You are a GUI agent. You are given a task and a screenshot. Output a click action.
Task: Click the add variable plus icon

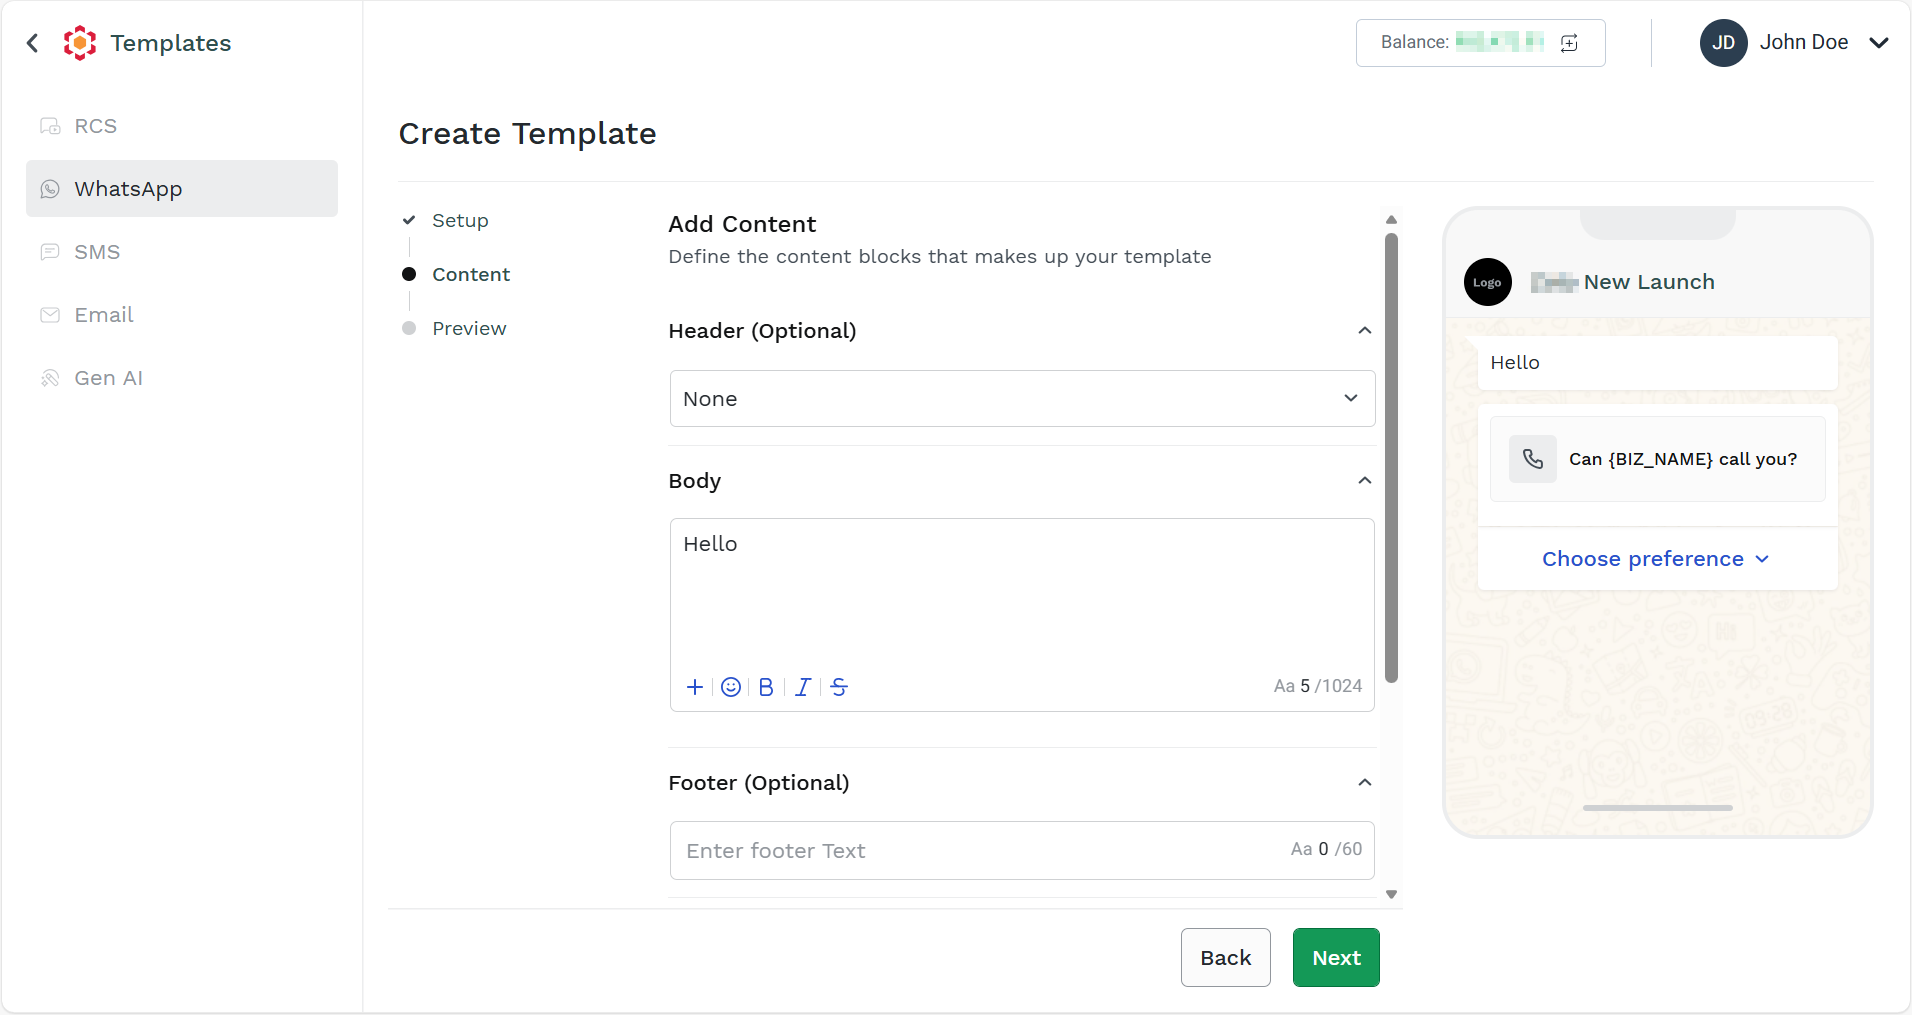(695, 687)
